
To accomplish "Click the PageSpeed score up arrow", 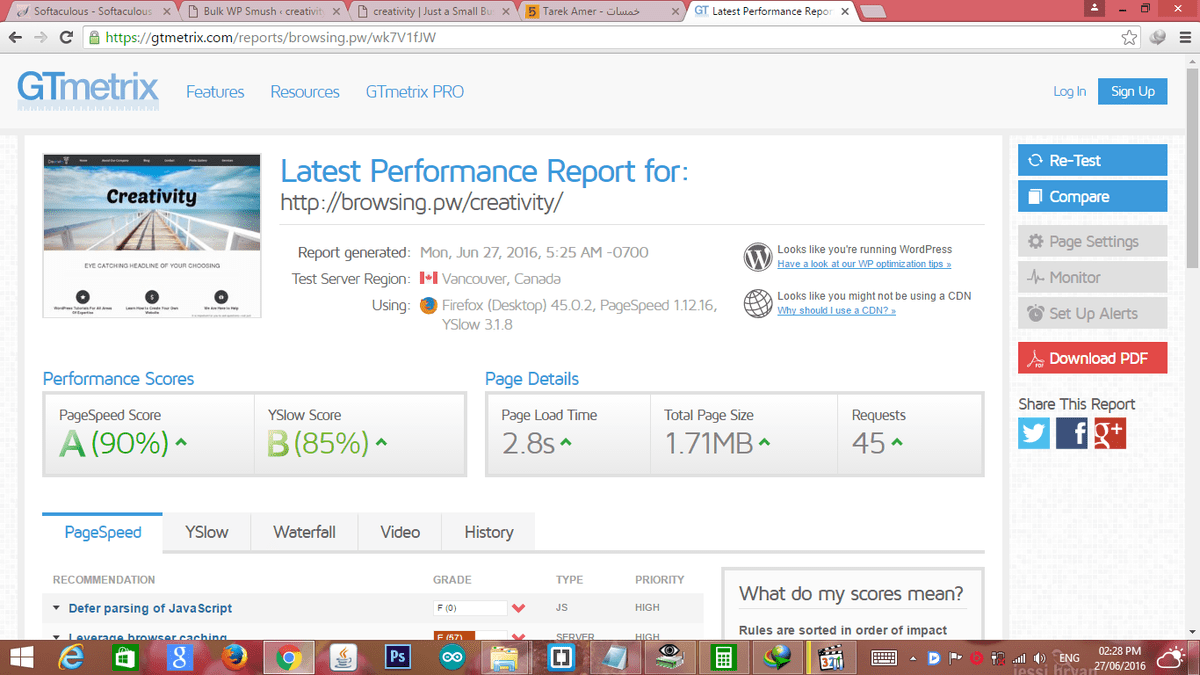I will [x=181, y=442].
